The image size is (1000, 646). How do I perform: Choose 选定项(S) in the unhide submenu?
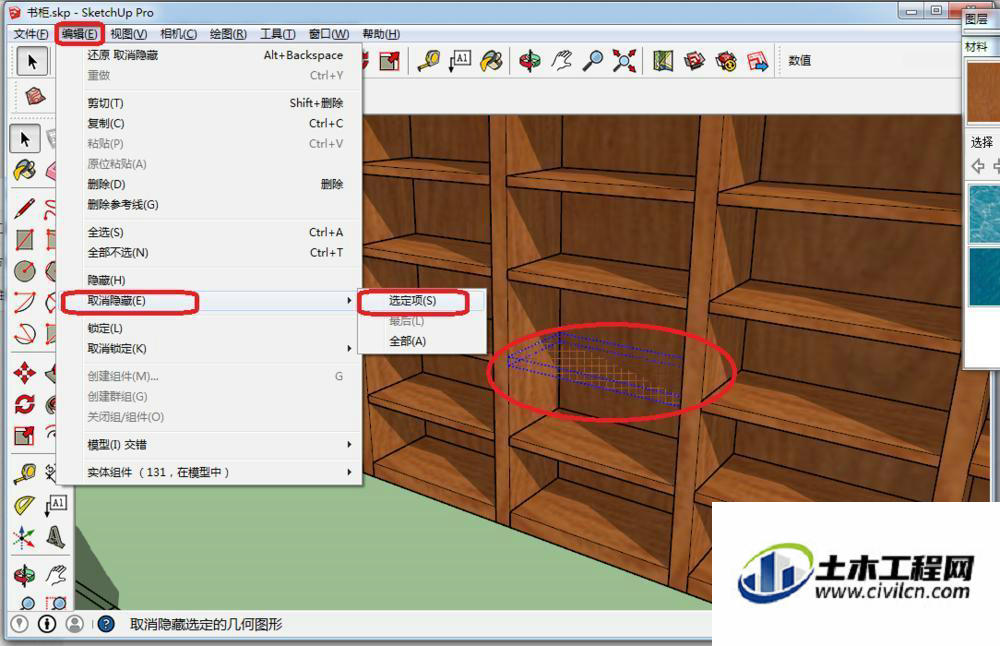click(422, 300)
